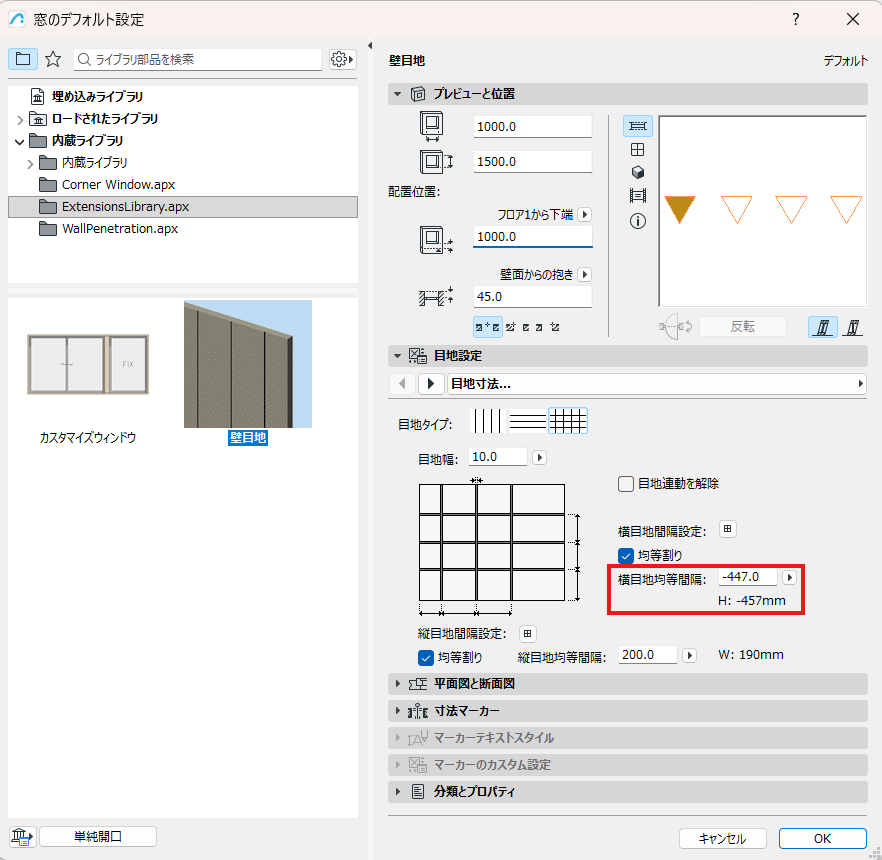The height and width of the screenshot is (860, 882).
Task: Expand 平面図と断面図 section
Action: 398,683
